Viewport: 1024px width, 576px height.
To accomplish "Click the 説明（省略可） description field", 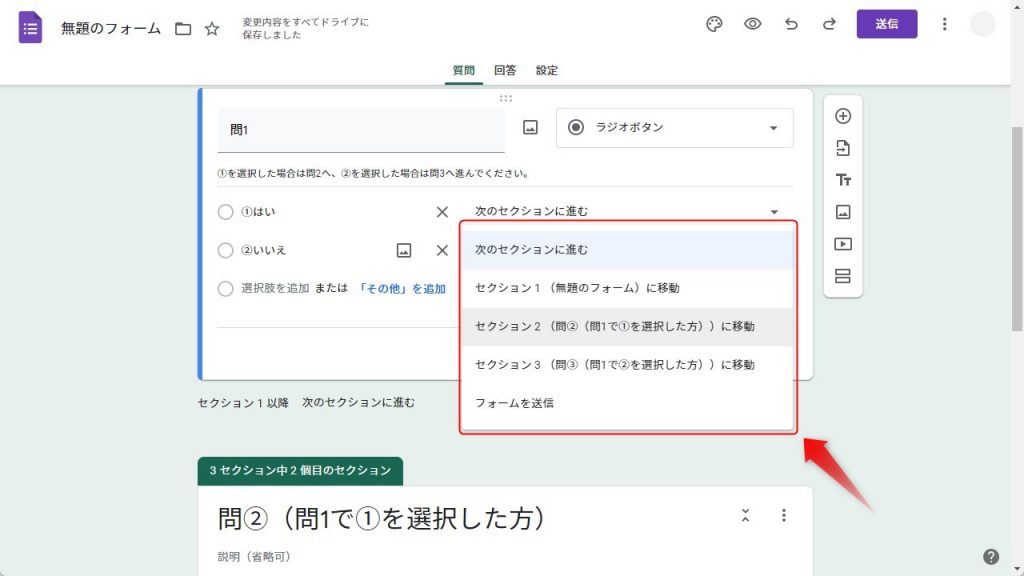I will pyautogui.click(x=255, y=557).
